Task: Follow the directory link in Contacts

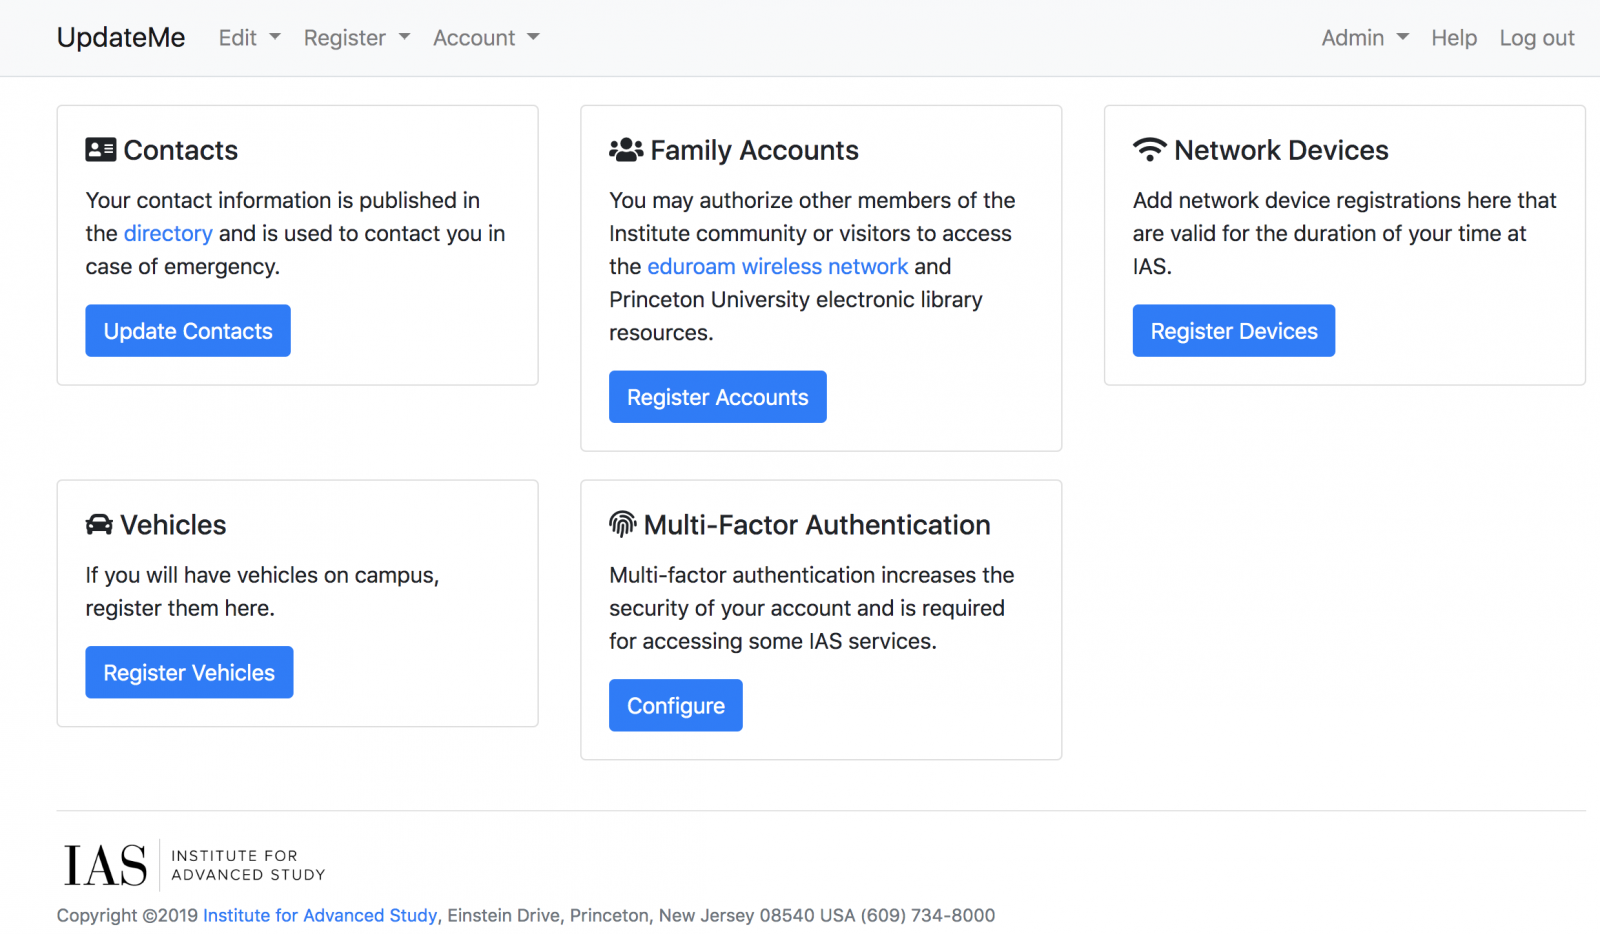Action: 168,233
